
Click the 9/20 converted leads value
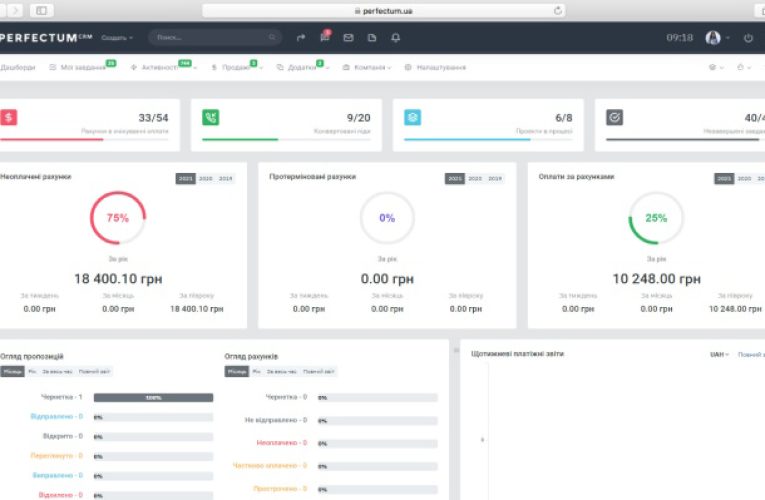(359, 118)
